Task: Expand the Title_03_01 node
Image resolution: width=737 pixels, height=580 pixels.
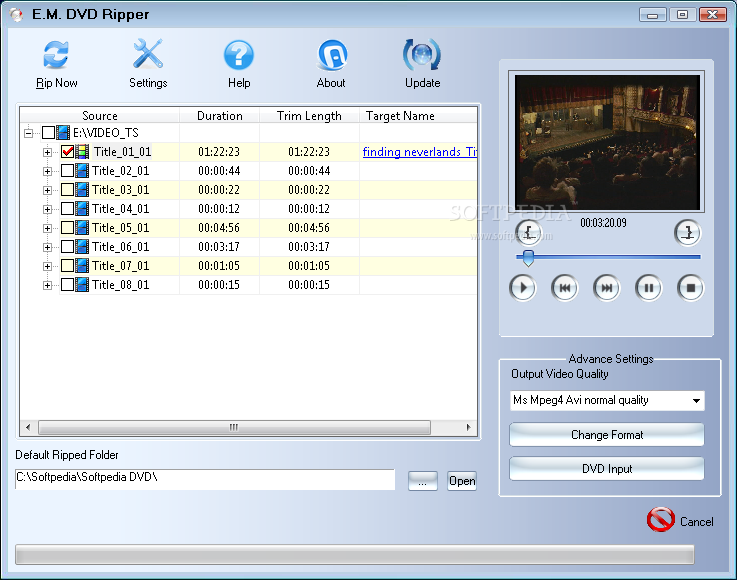Action: tap(47, 190)
